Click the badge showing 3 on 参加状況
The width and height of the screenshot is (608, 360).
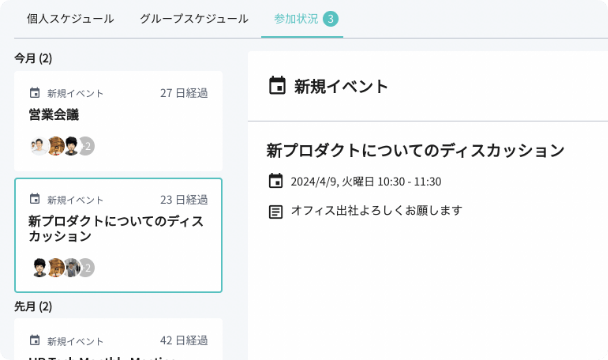[x=330, y=19]
